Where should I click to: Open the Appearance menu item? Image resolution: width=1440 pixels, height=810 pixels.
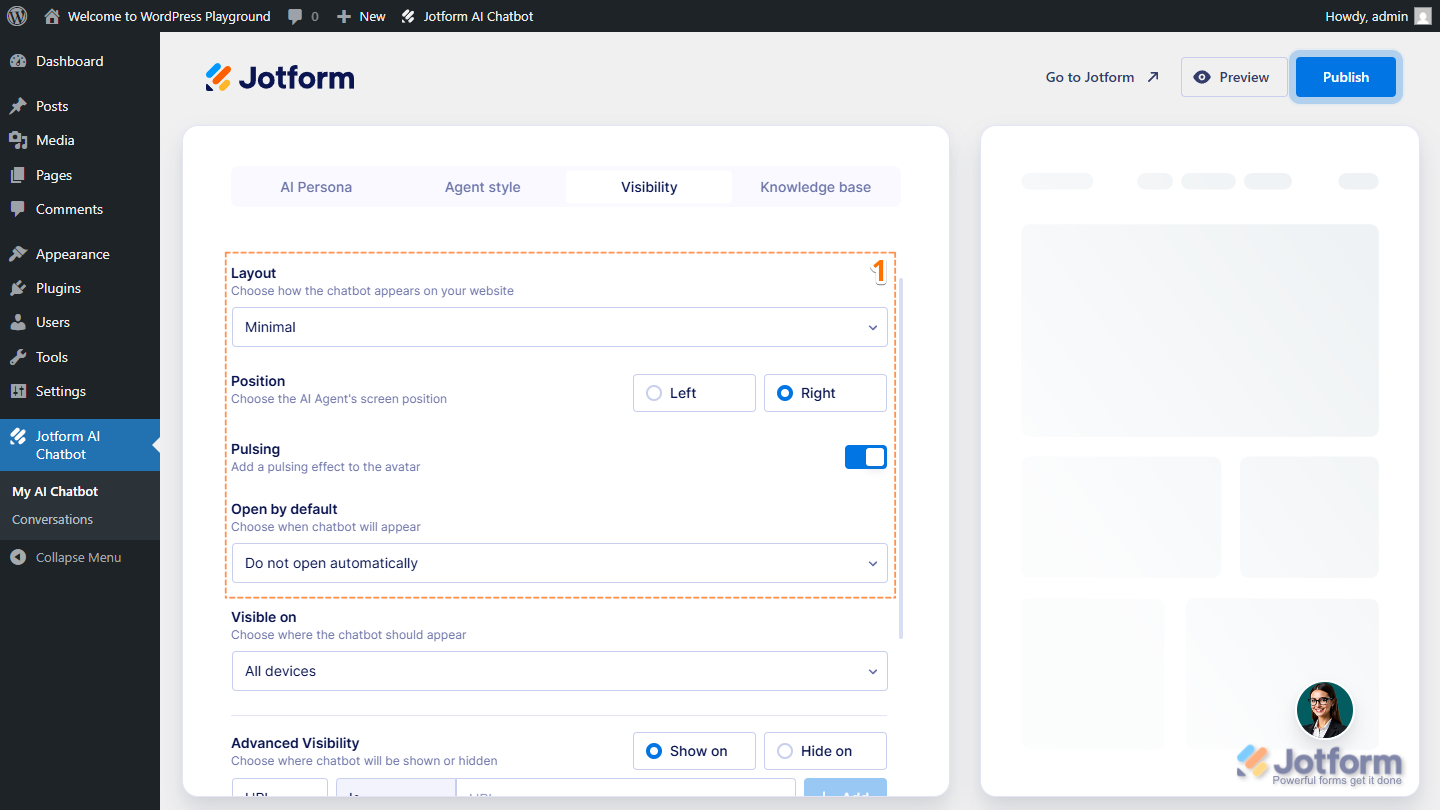pyautogui.click(x=80, y=254)
